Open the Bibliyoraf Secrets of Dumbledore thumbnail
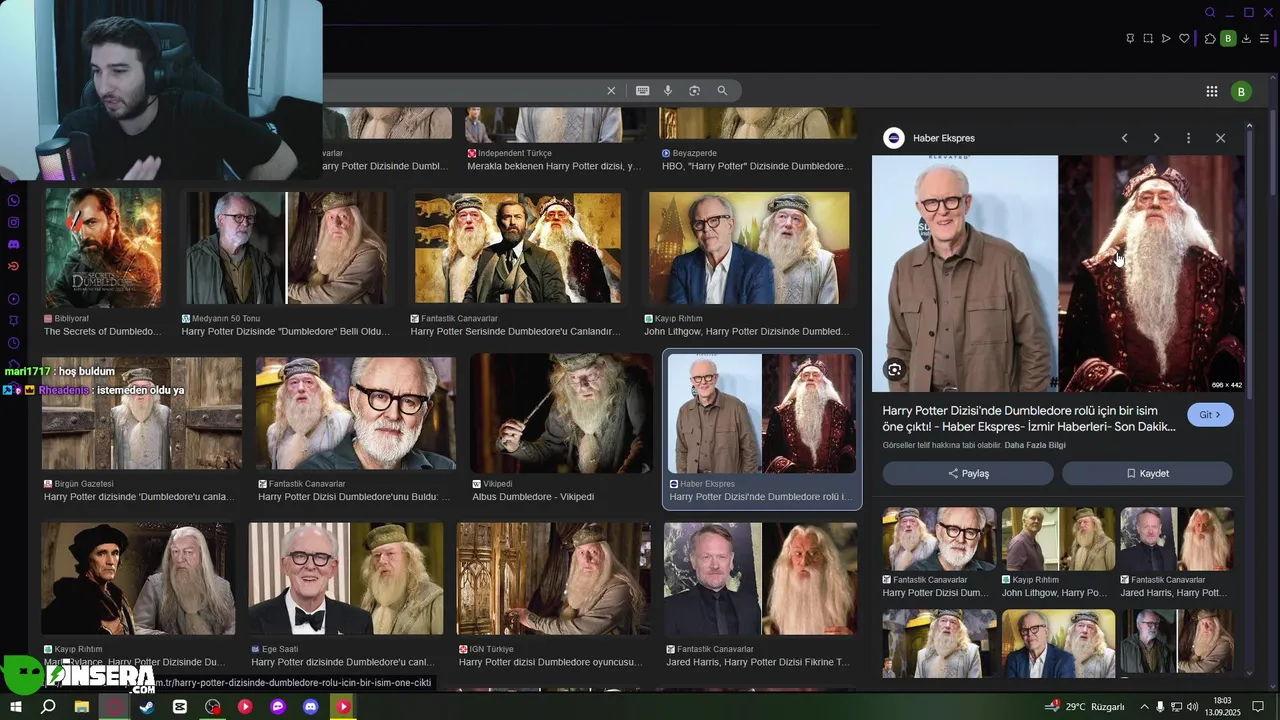This screenshot has height=720, width=1280. pos(103,247)
